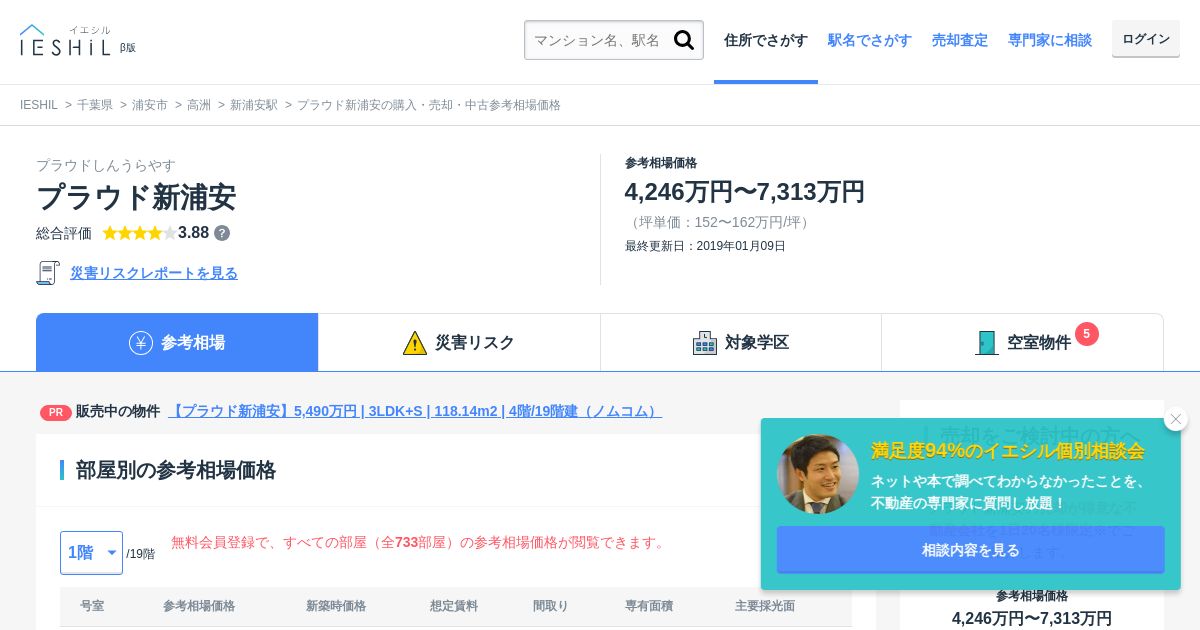
Task: Click the star rating display
Action: tap(139, 233)
